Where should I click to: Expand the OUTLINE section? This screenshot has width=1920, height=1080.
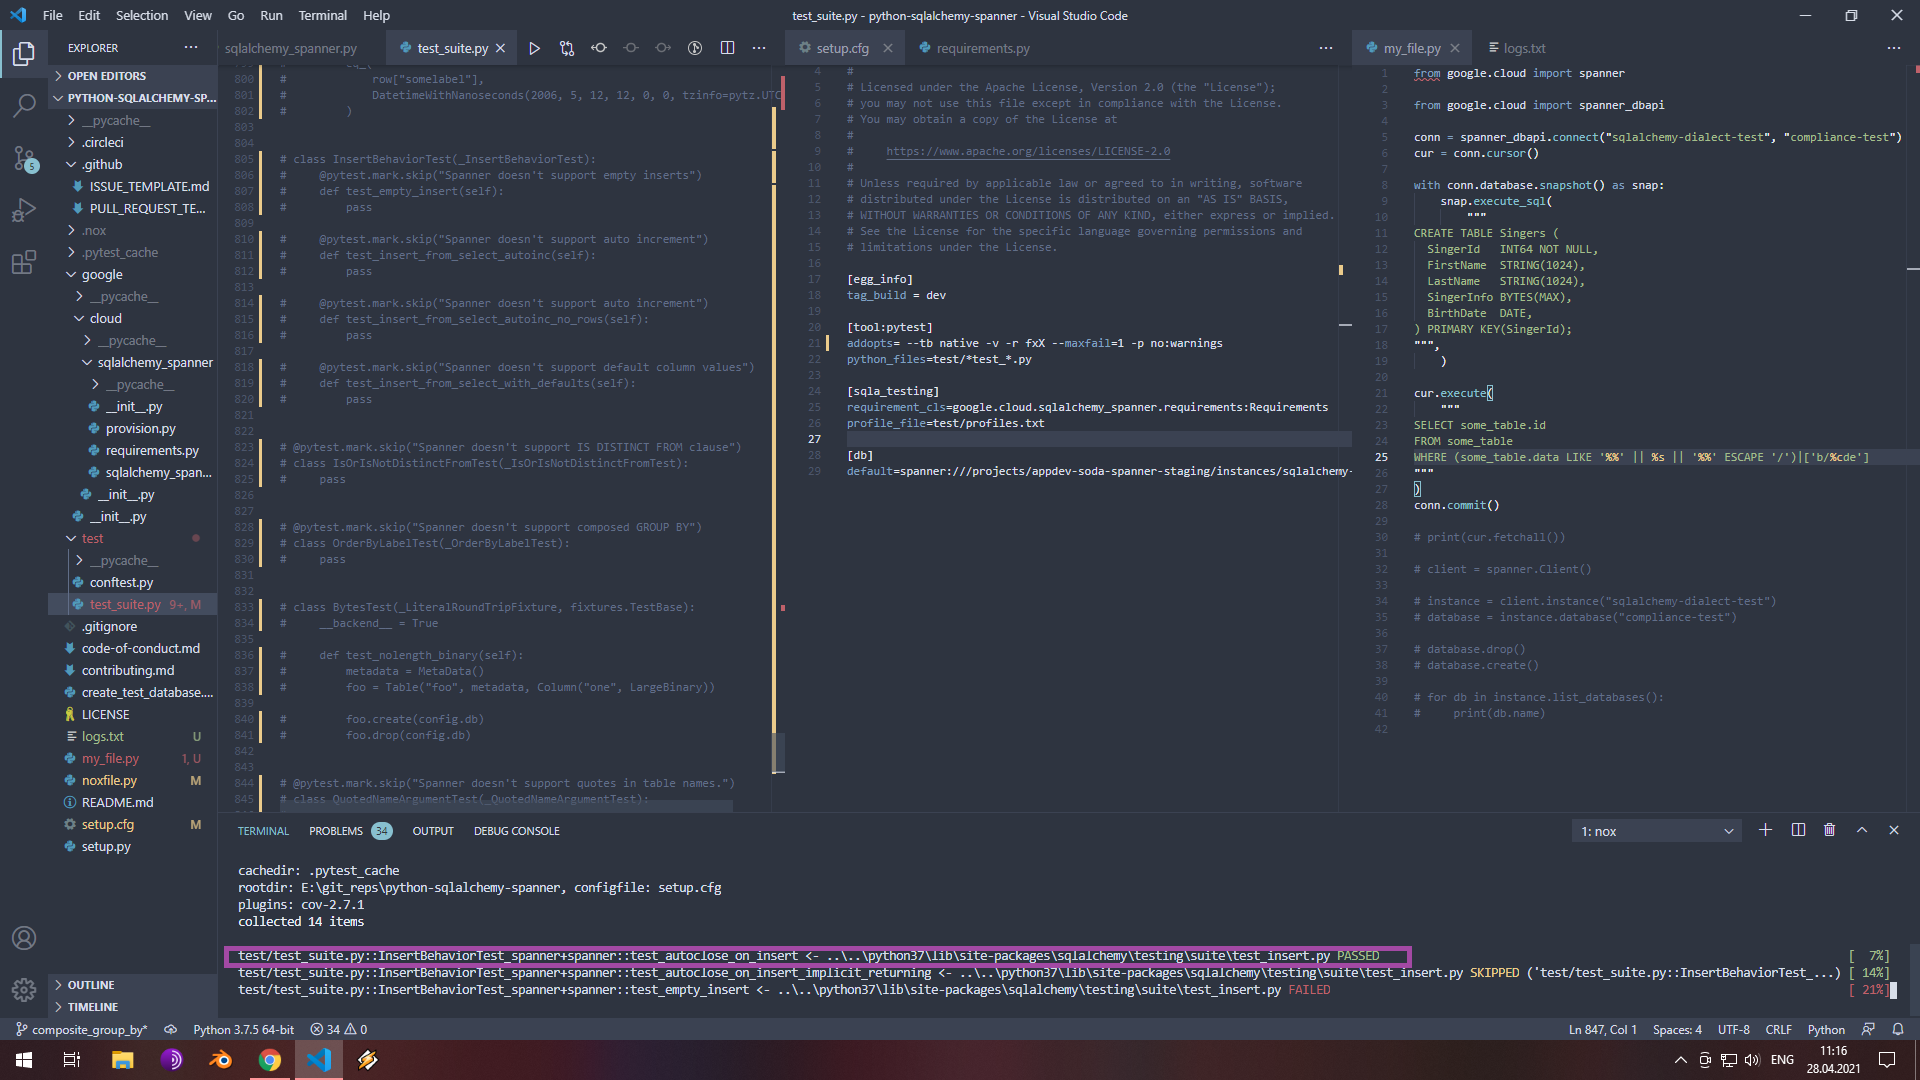tap(91, 985)
